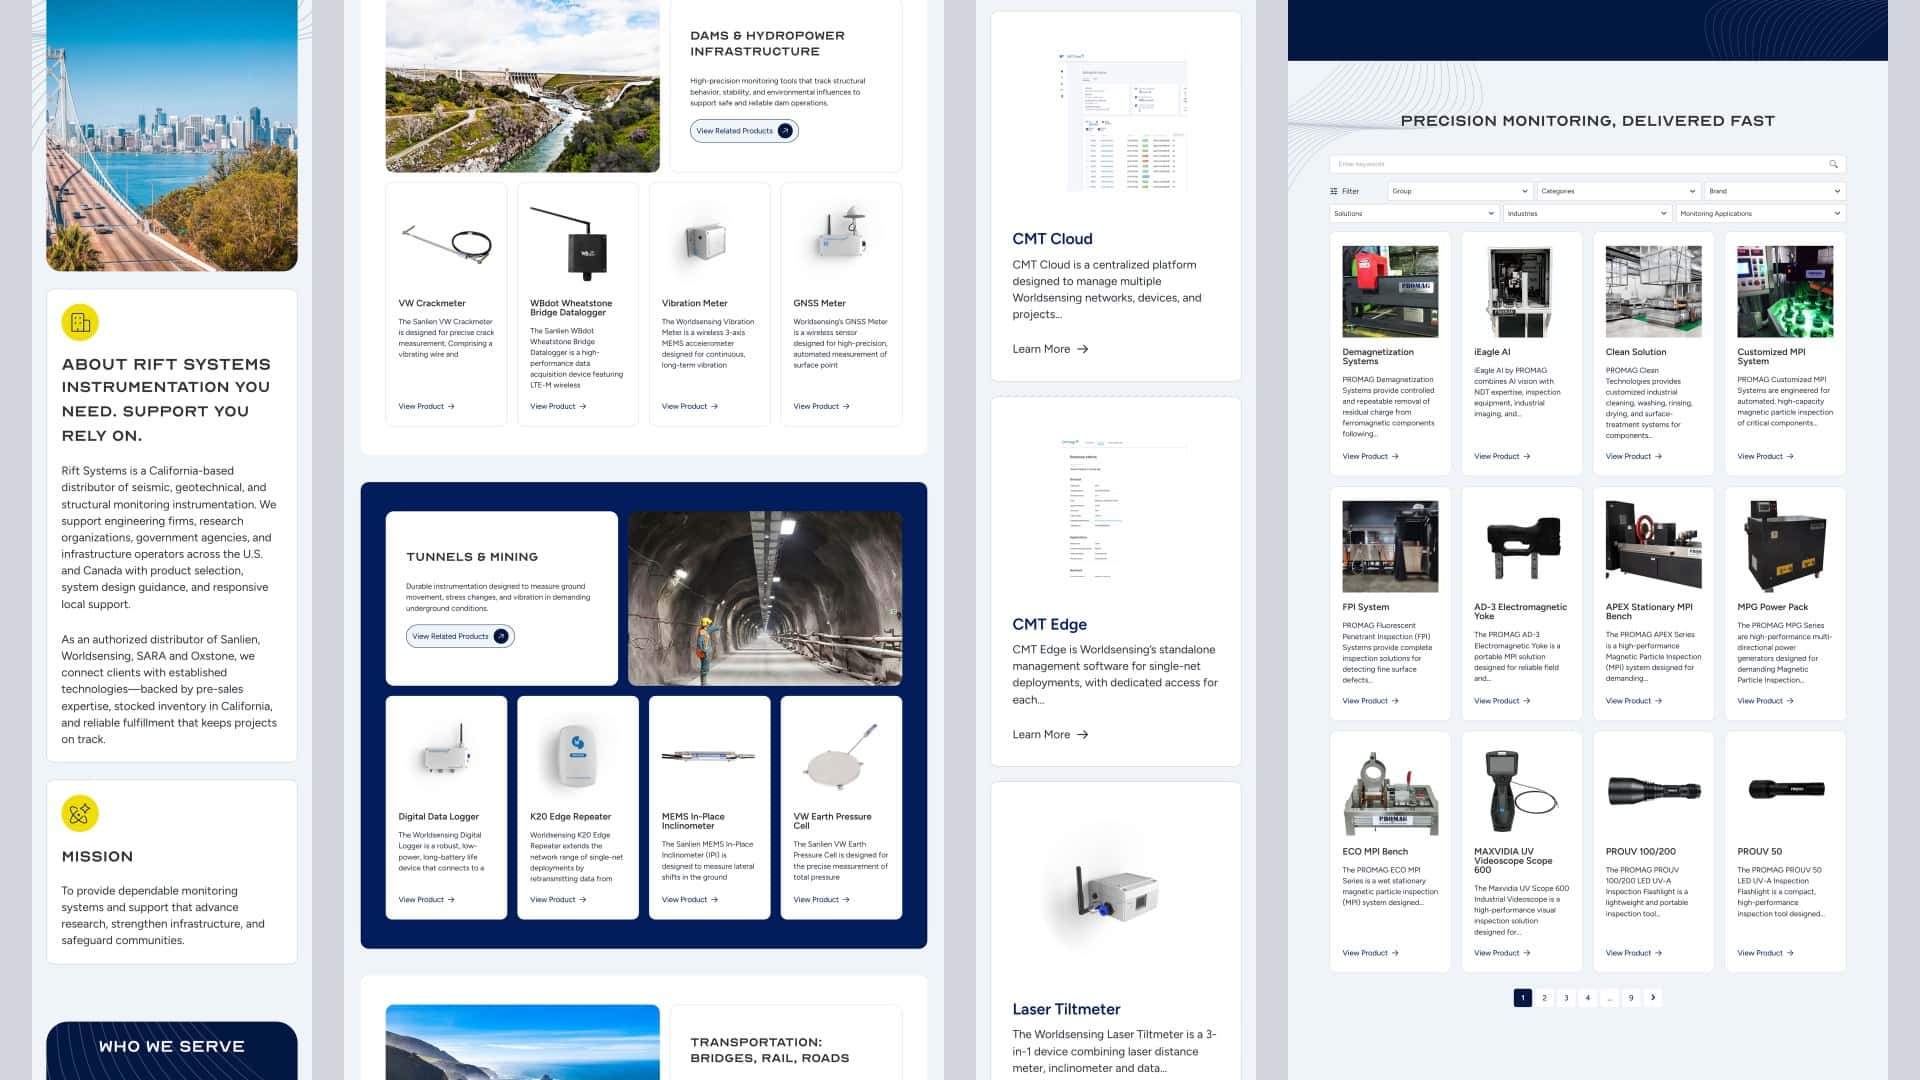
Task: Go to page 2 in pagination
Action: pos(1544,997)
